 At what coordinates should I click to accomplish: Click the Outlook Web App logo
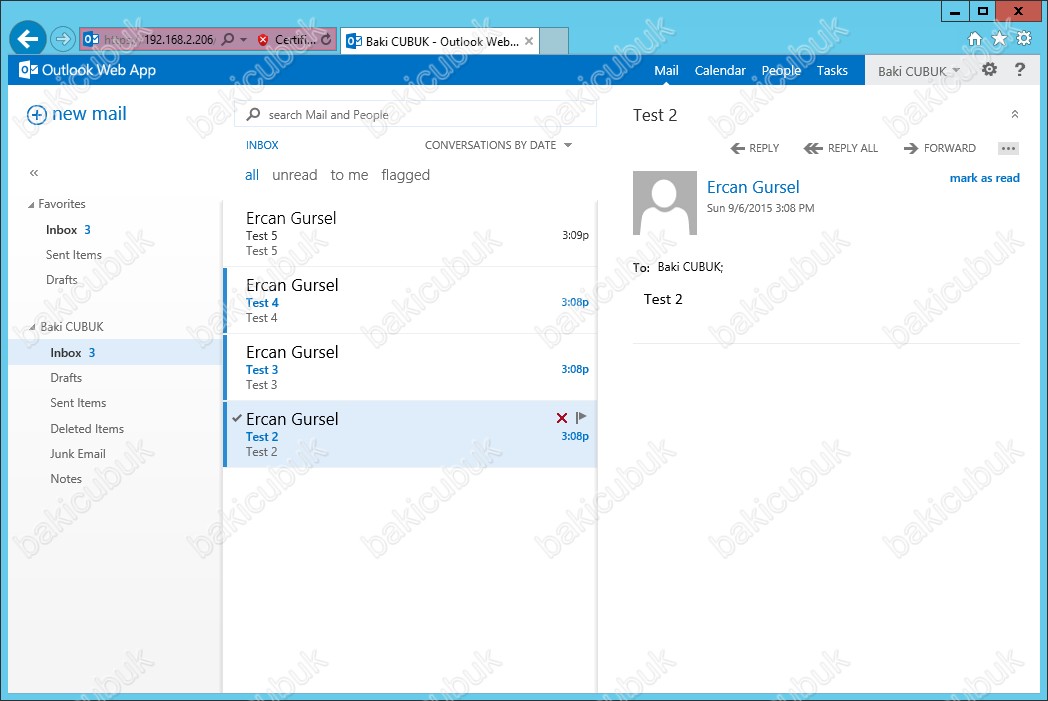click(x=88, y=69)
